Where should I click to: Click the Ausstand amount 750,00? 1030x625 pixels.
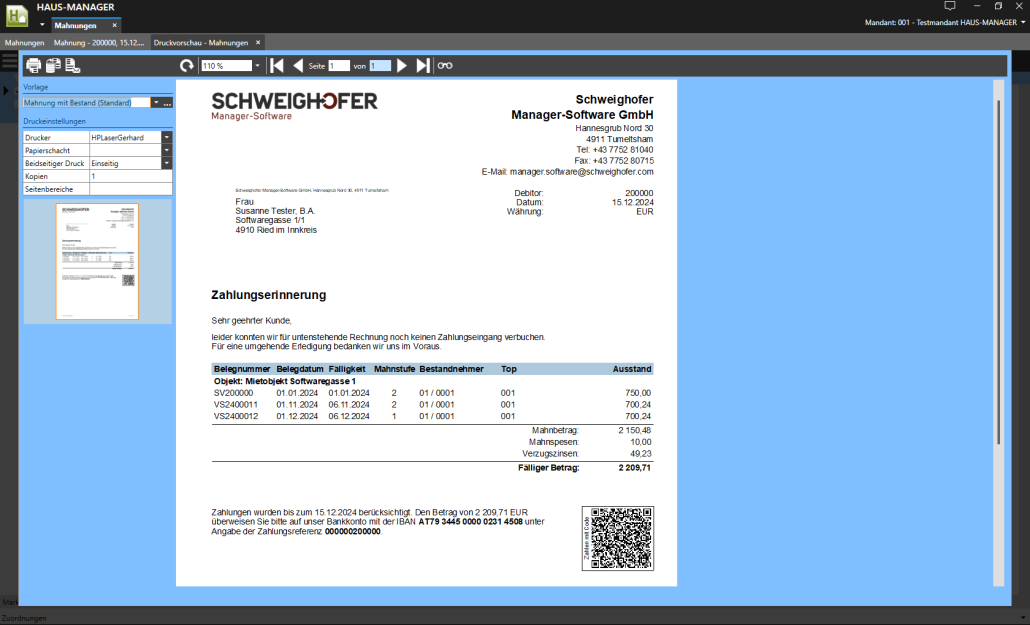click(638, 393)
